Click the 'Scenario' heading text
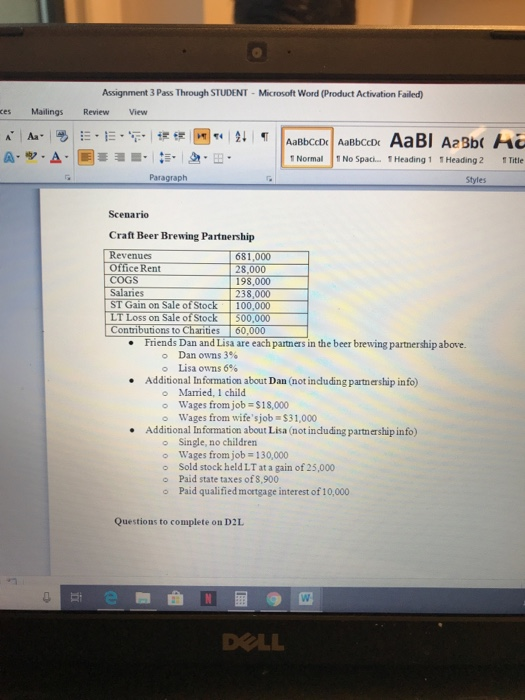Screen dimensions: 525x700 pyautogui.click(x=129, y=214)
